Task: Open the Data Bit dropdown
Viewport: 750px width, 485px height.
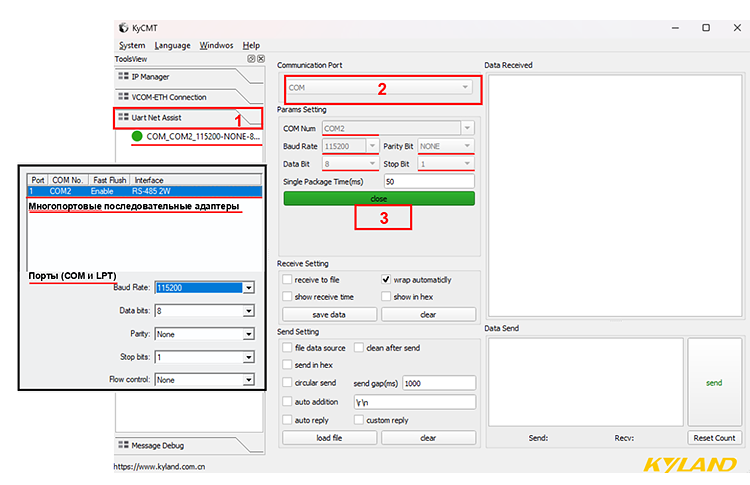Action: point(350,164)
